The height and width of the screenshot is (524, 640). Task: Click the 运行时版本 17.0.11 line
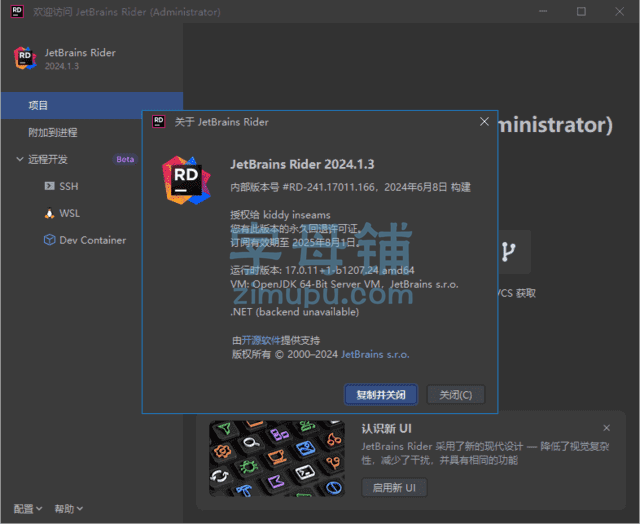pyautogui.click(x=322, y=270)
